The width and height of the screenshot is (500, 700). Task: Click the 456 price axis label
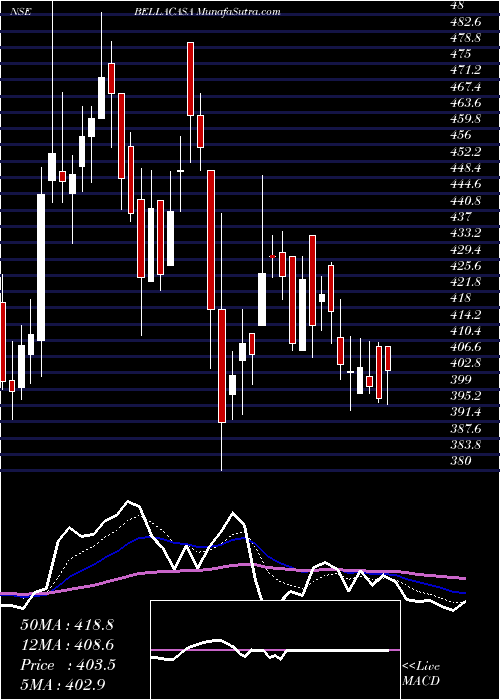(x=461, y=135)
